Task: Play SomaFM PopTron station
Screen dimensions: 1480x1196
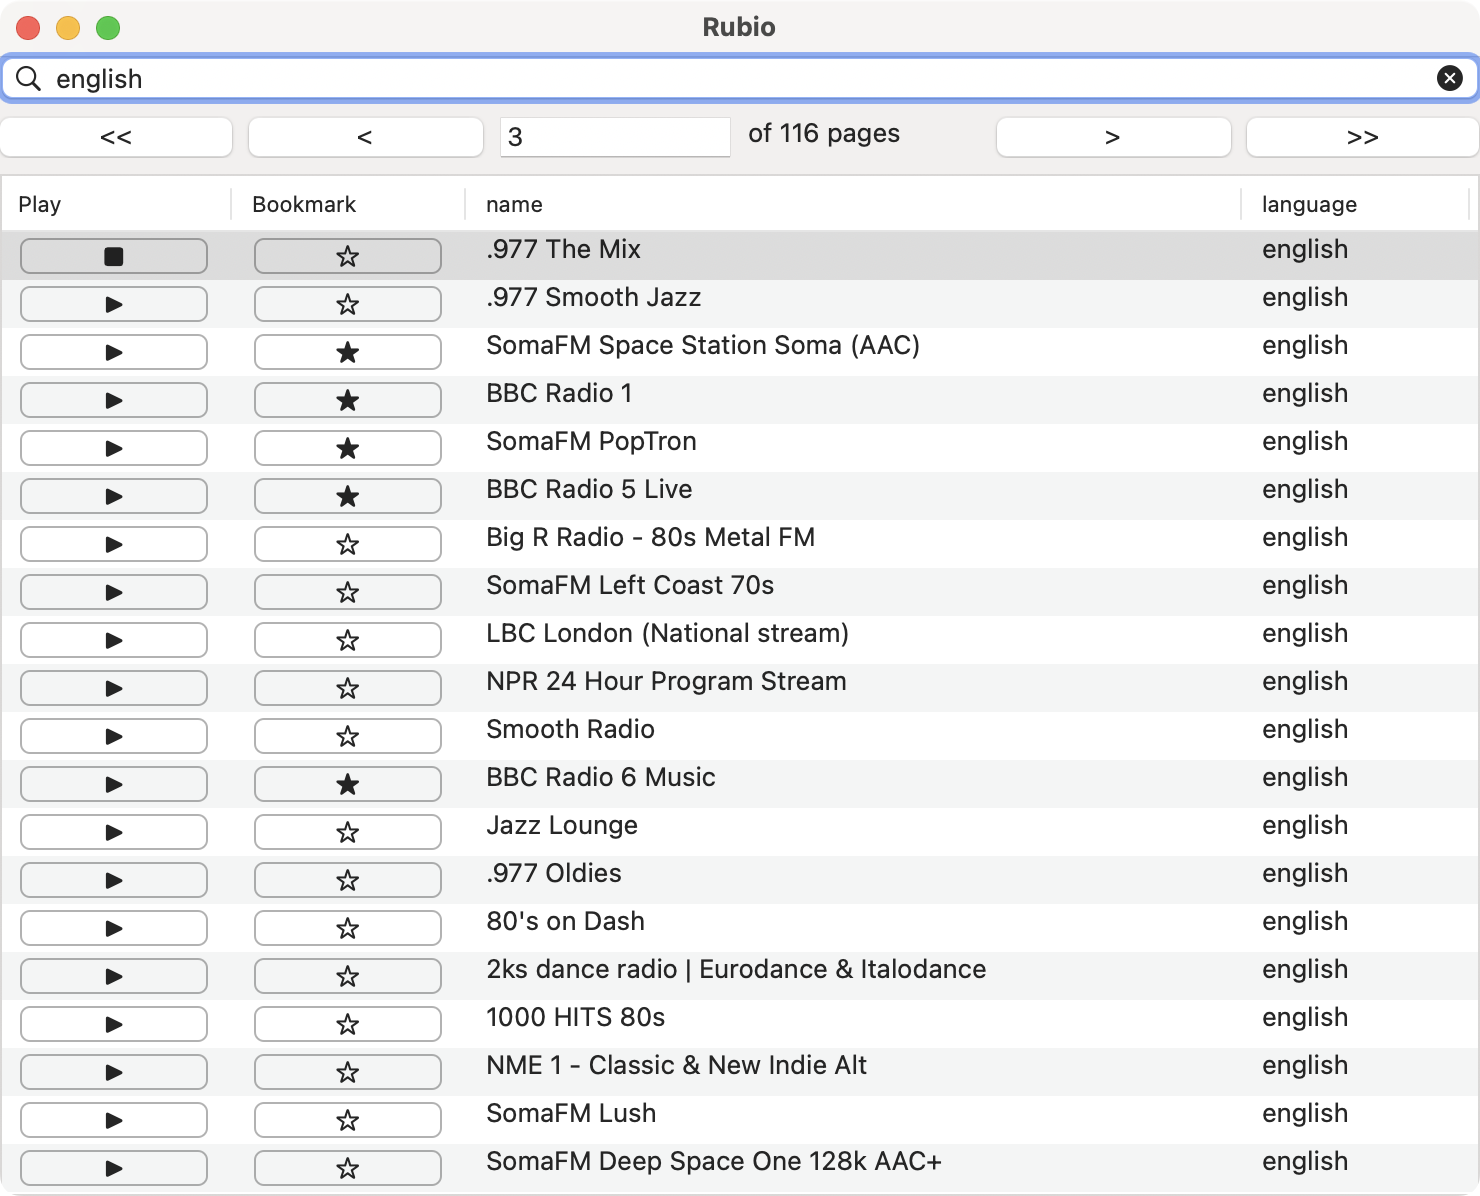Action: 114,448
